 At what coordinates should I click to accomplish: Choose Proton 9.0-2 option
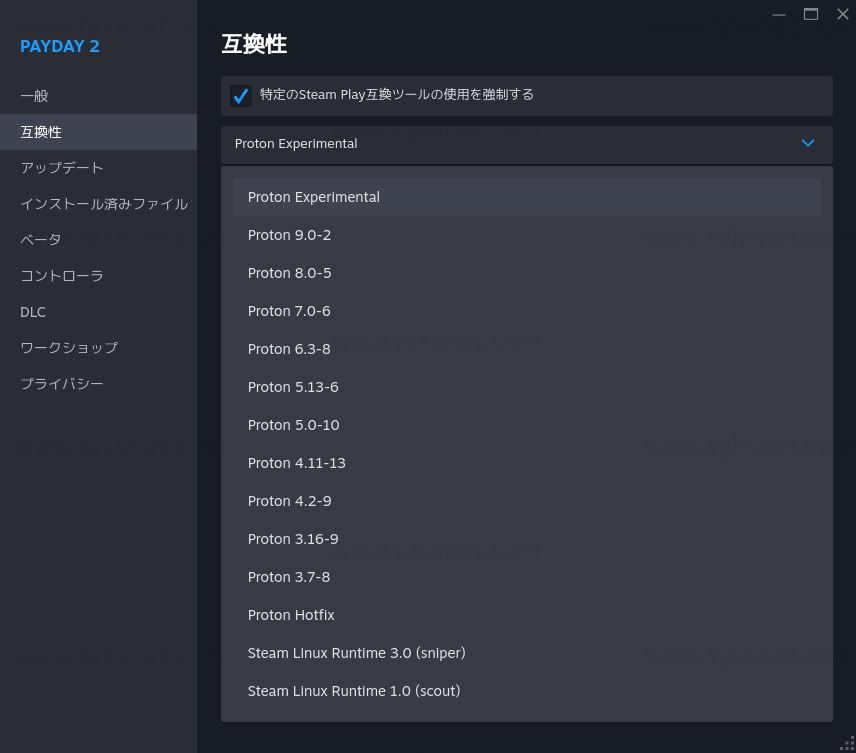[526, 235]
